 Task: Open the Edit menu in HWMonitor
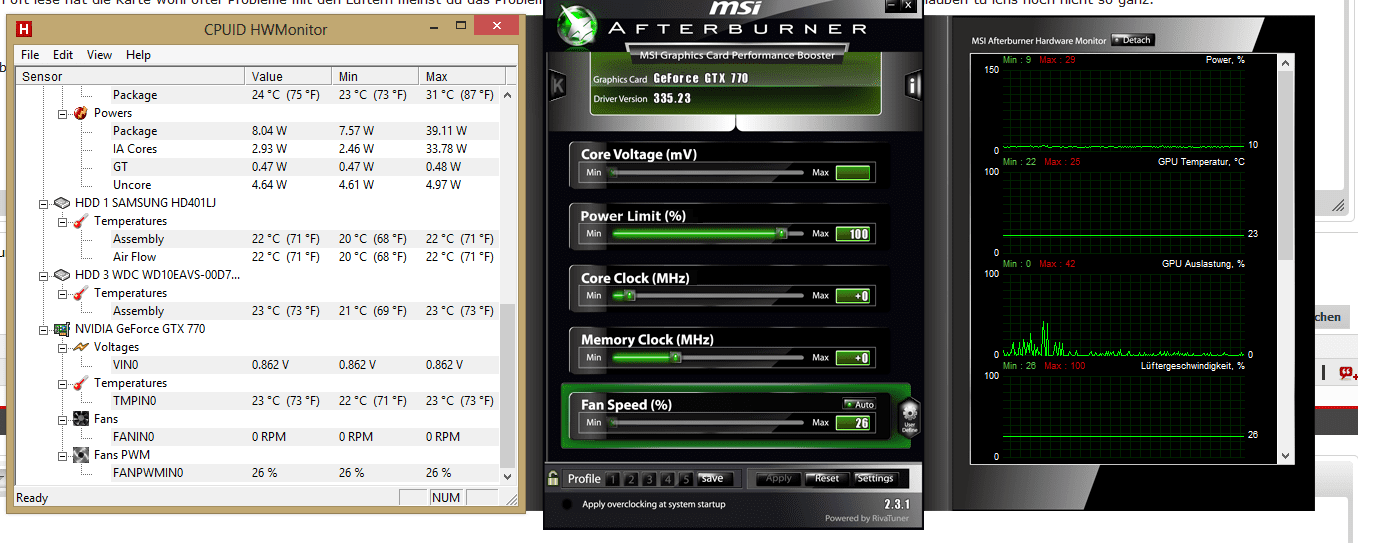63,55
